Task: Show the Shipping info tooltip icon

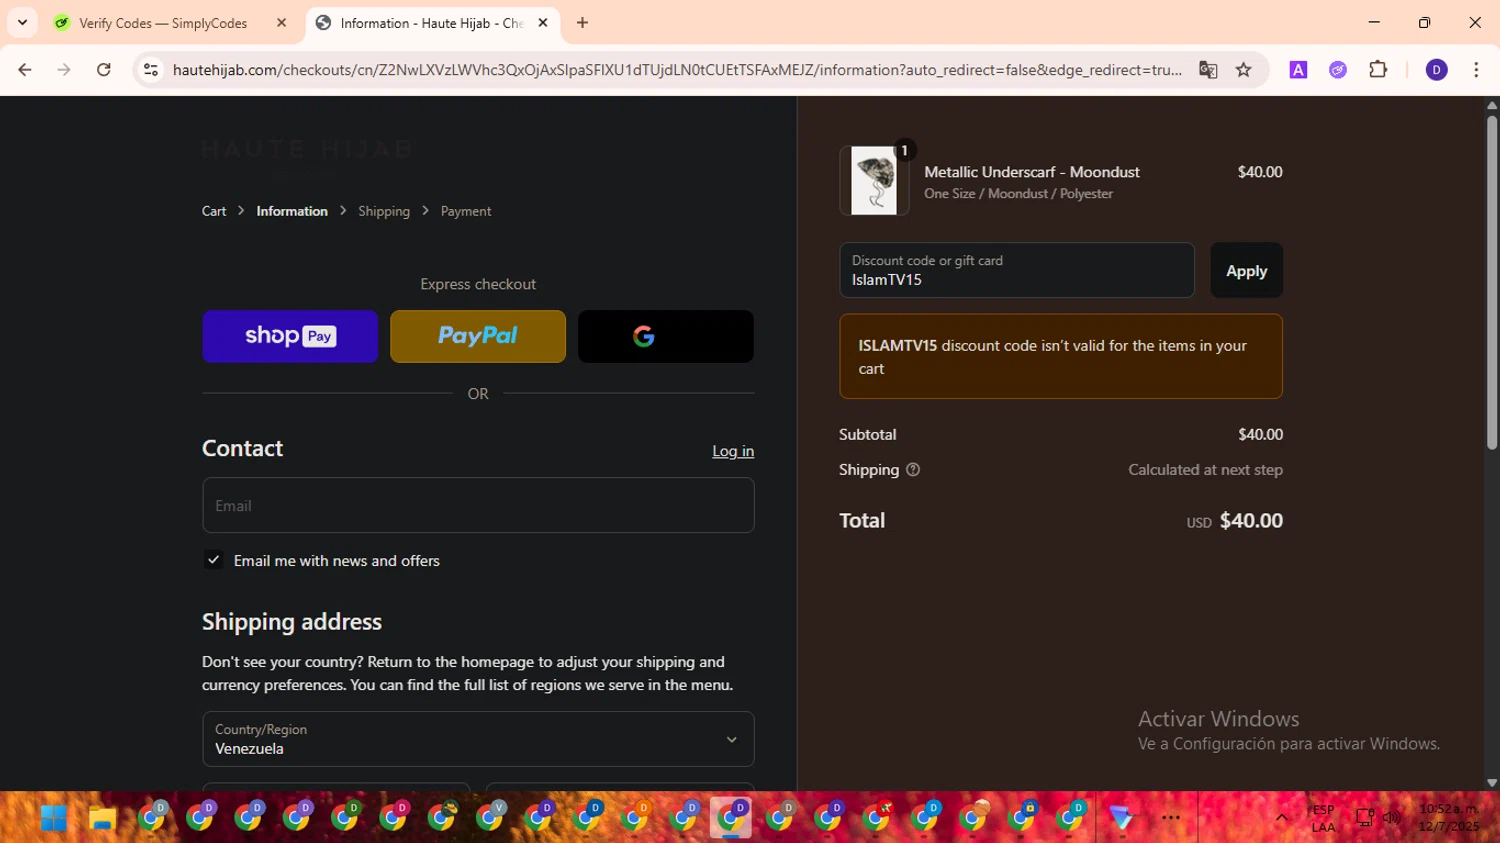Action: [x=913, y=470]
